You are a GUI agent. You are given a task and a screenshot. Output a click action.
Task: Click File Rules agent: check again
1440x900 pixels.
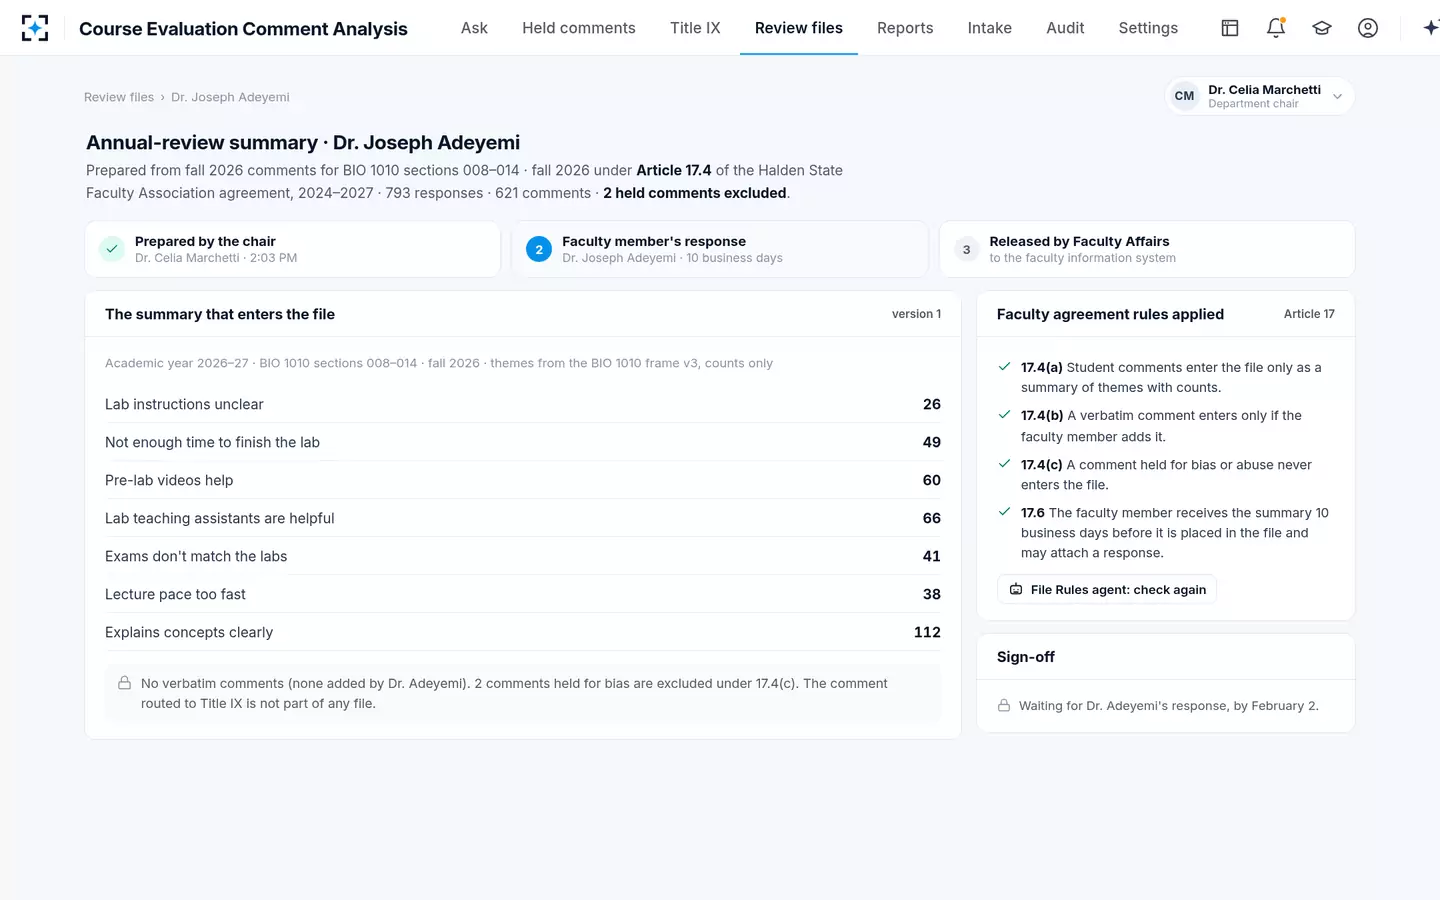[1107, 590]
